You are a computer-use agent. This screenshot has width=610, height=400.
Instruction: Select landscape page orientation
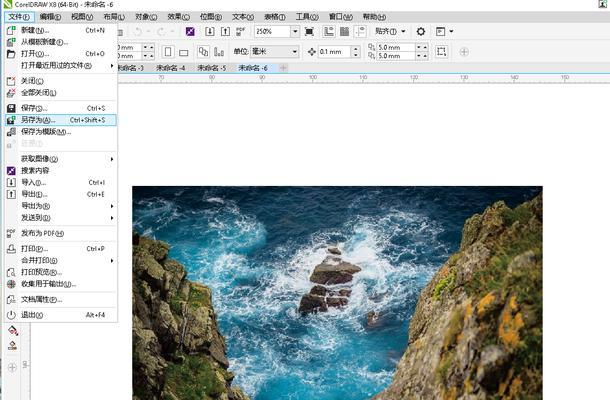(x=184, y=52)
